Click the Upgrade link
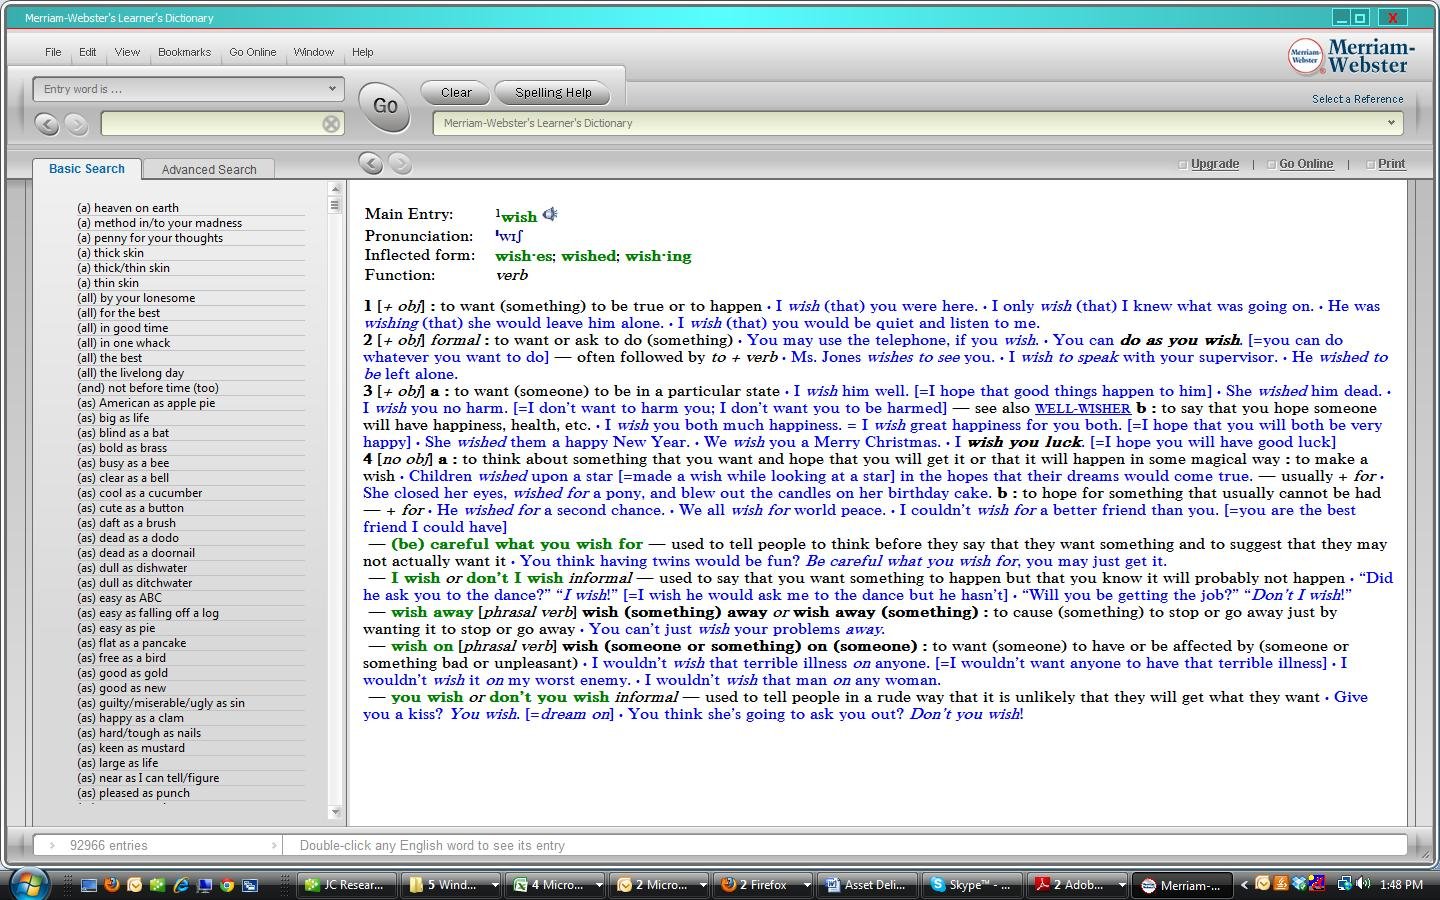Screen dimensions: 1440x900 [1215, 164]
